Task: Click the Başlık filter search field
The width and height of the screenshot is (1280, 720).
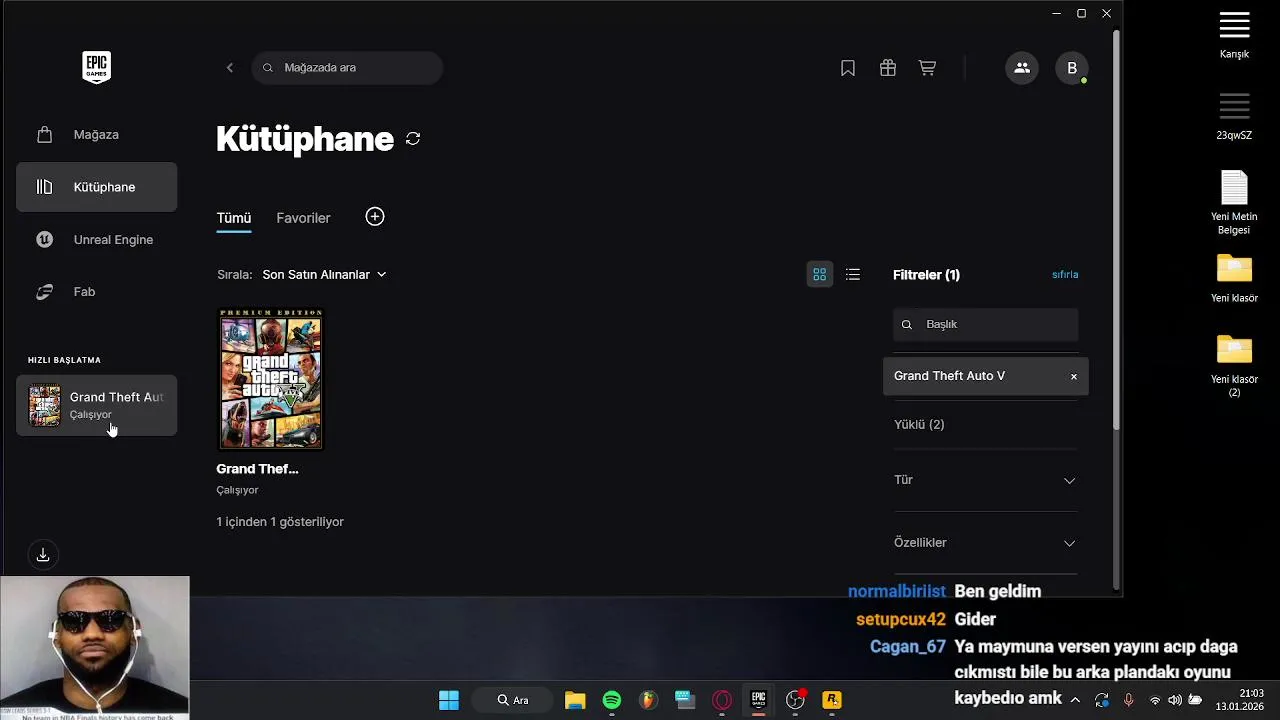Action: coord(985,324)
